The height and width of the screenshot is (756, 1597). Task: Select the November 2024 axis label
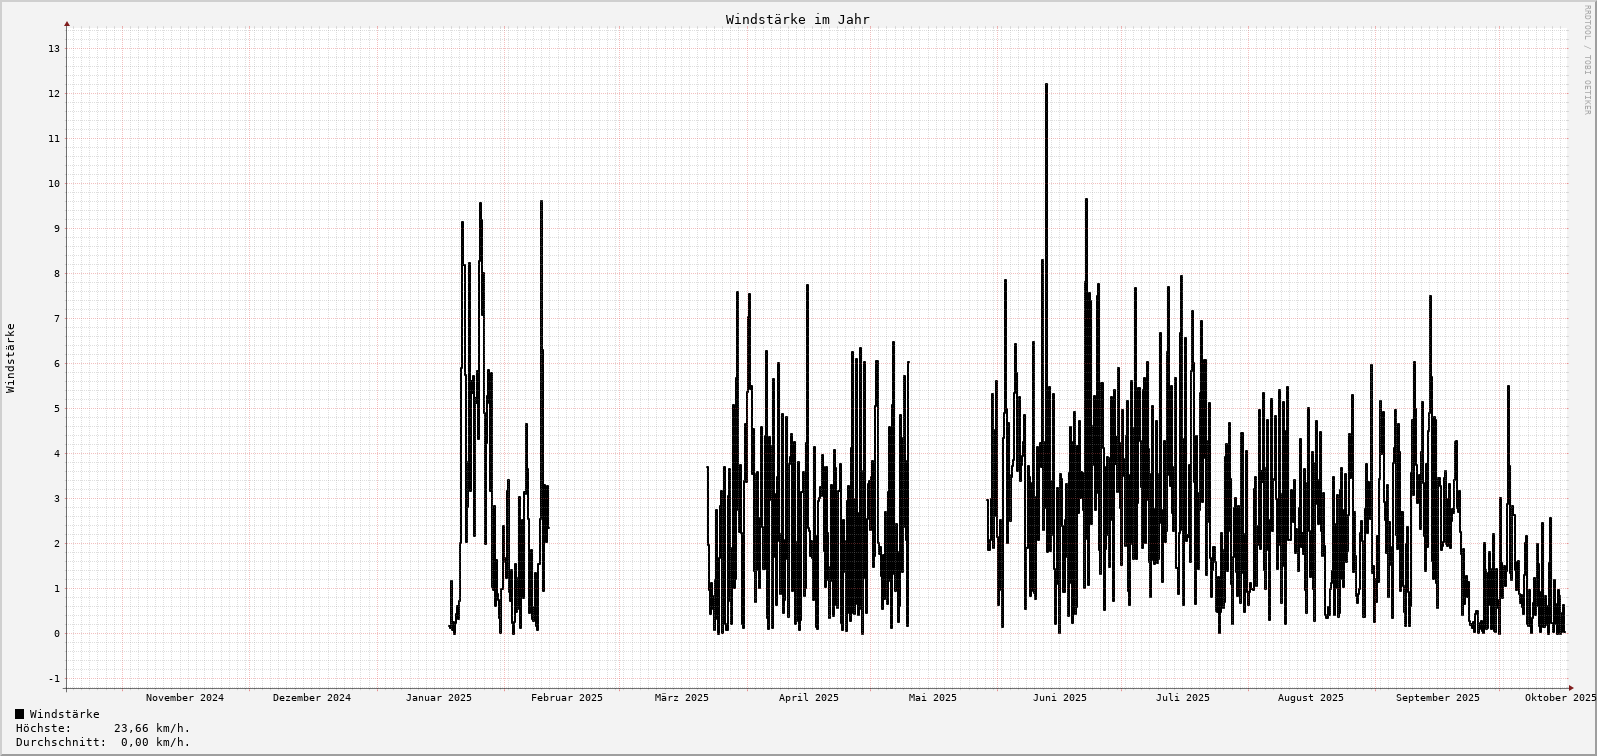pyautogui.click(x=185, y=698)
